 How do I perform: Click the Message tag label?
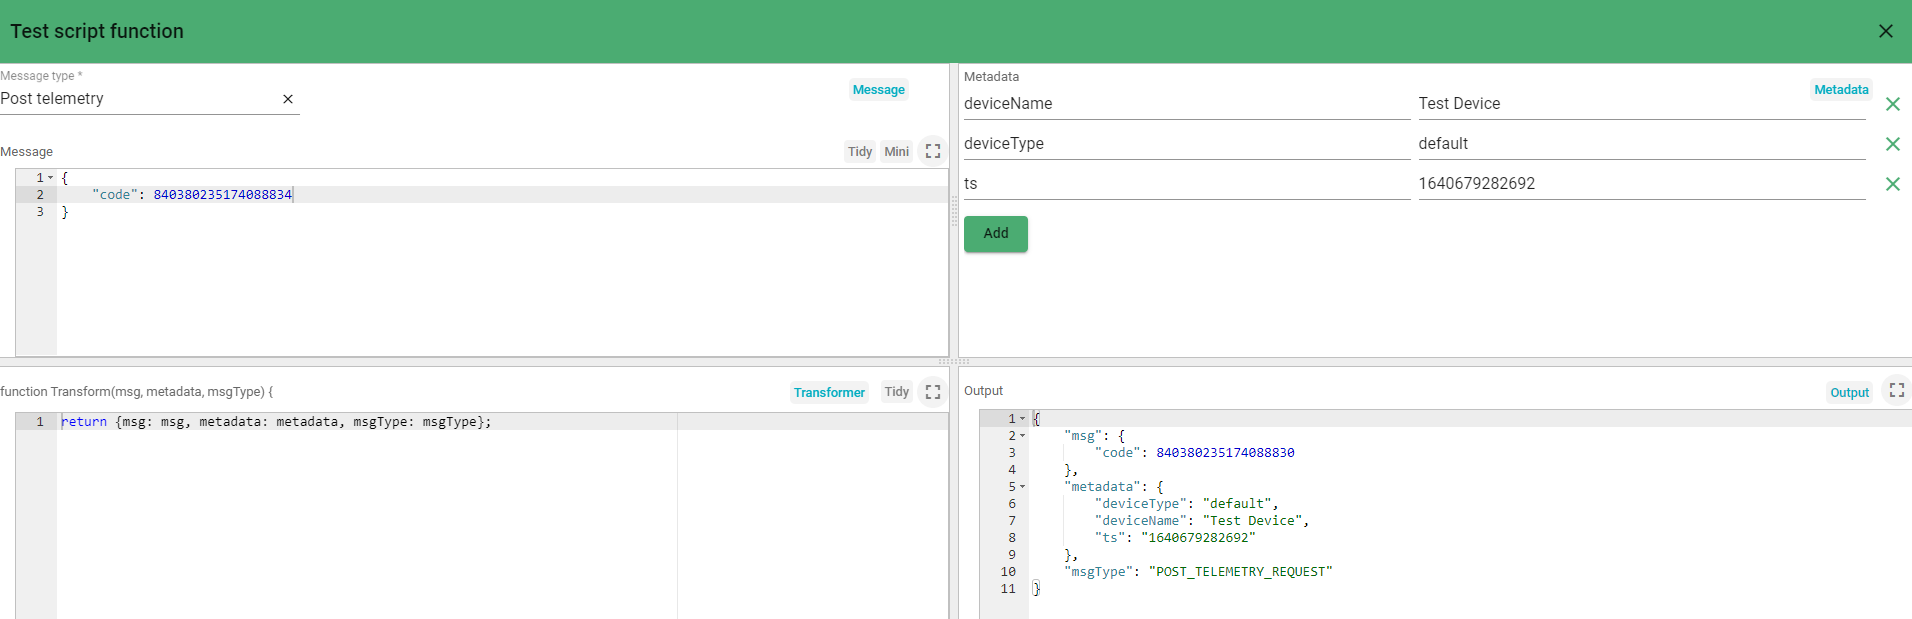click(879, 90)
